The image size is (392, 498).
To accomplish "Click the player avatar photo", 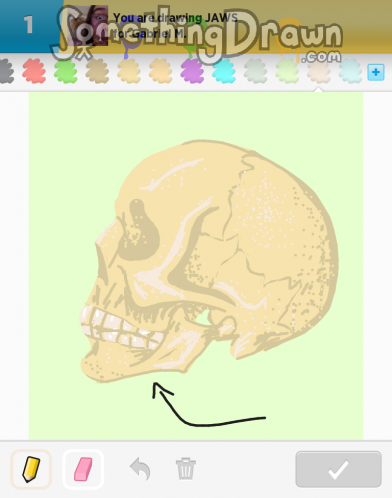I will (87, 25).
